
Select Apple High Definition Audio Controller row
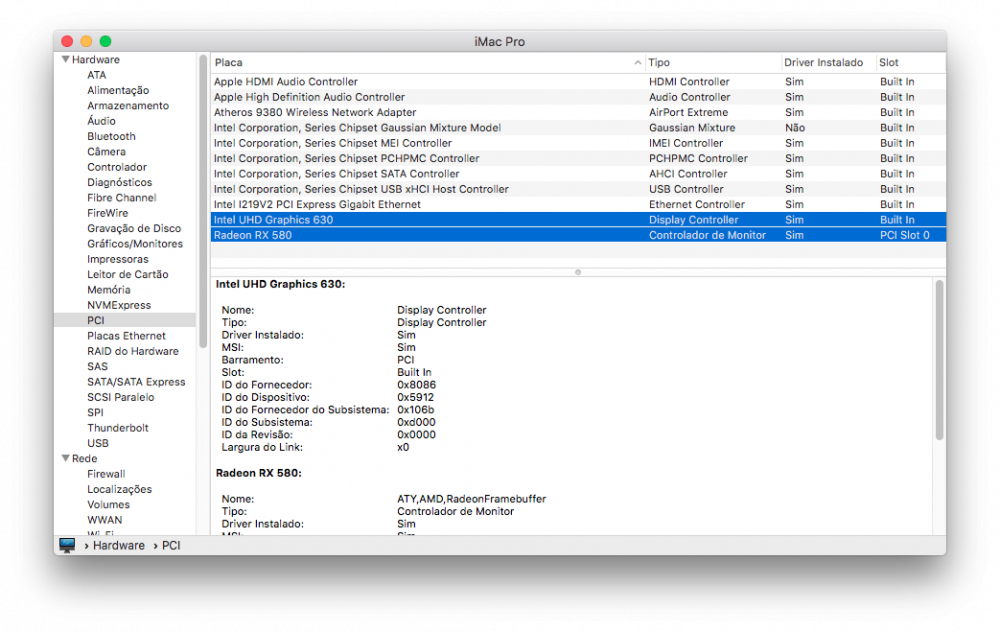point(578,97)
